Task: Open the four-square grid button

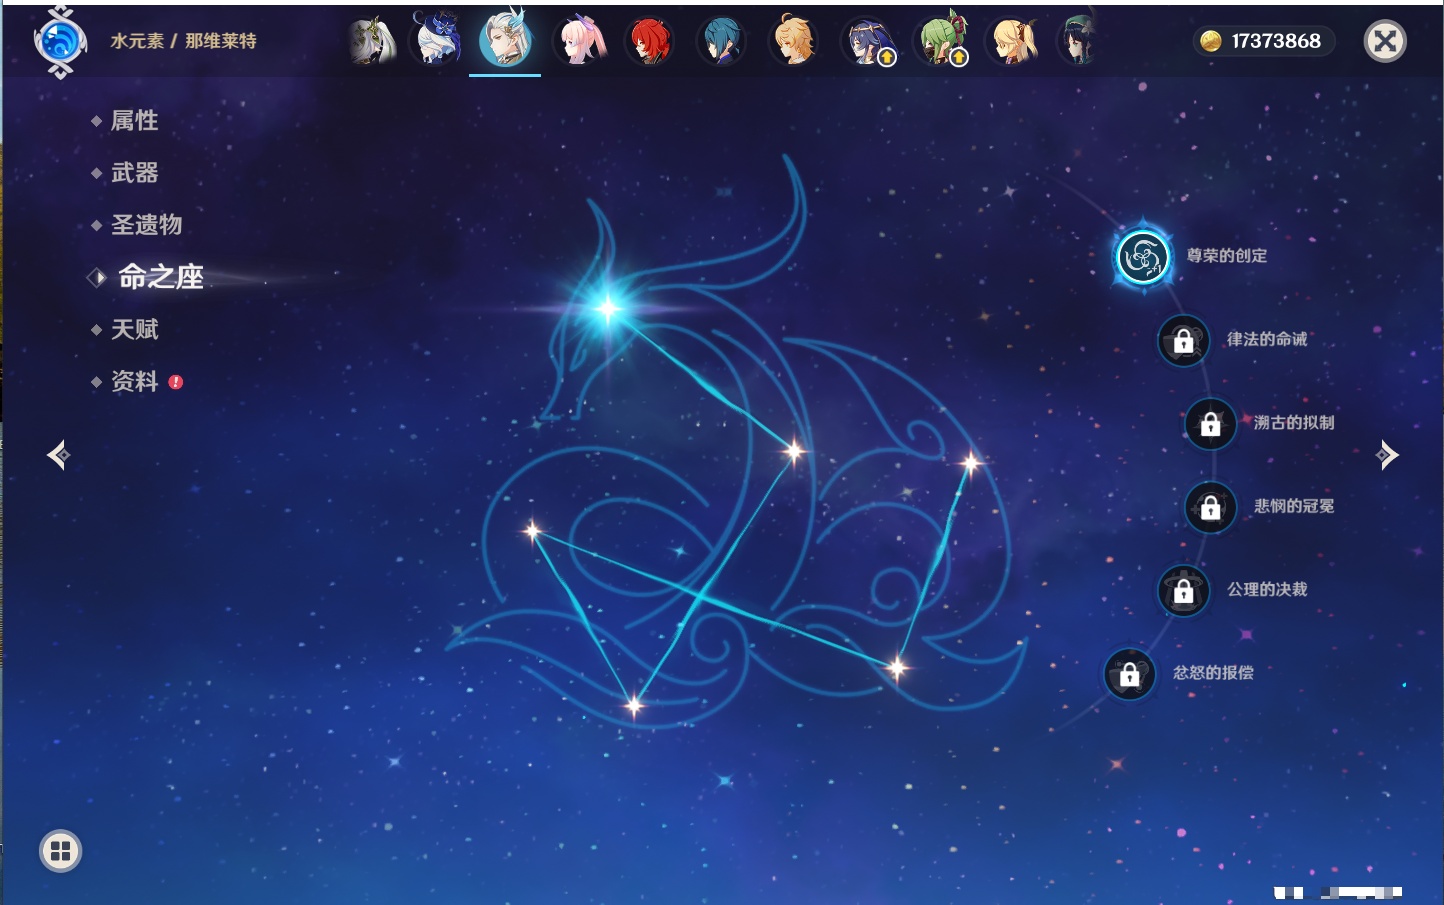Action: tap(60, 851)
